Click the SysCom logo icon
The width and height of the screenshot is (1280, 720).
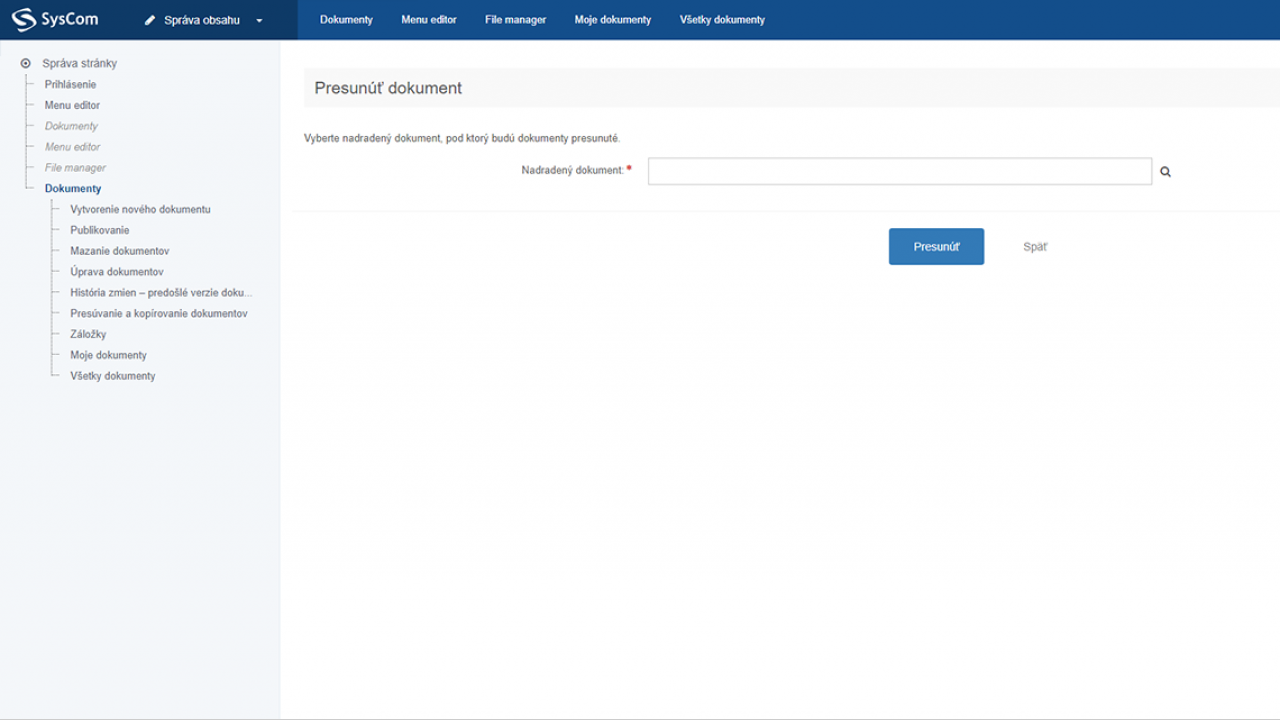23,20
